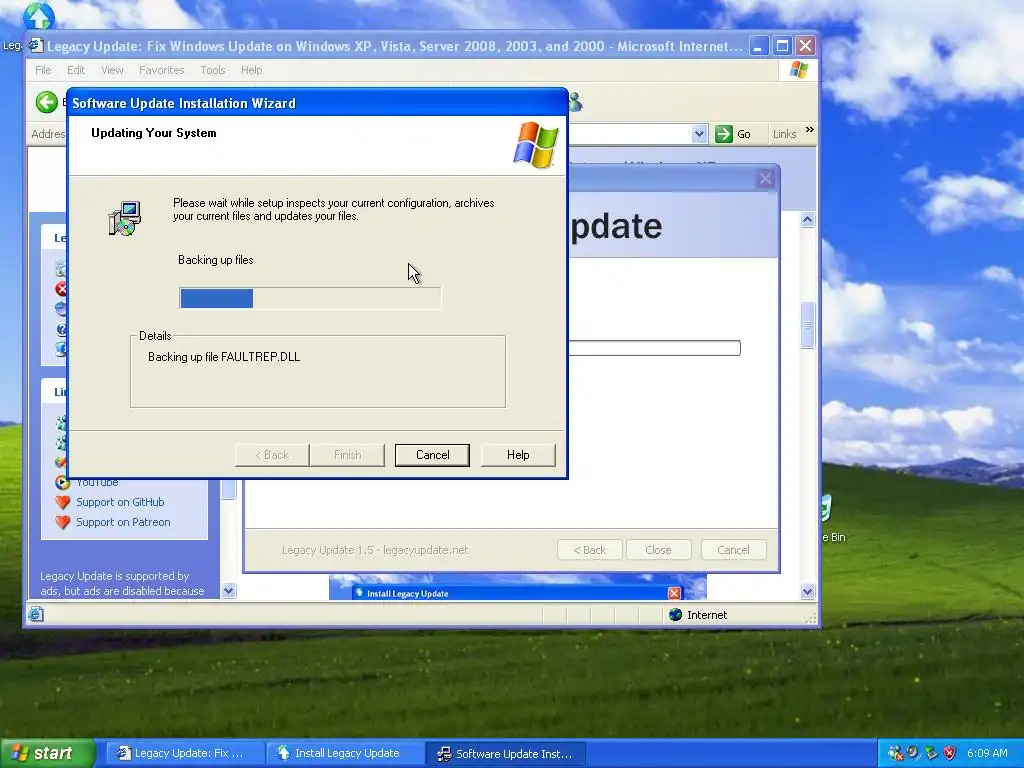
Task: Open the red Security Center shield icon
Action: pyautogui.click(x=950, y=753)
